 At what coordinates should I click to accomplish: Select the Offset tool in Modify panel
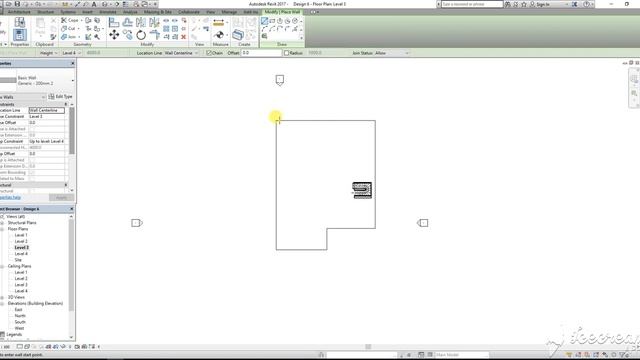pos(127,22)
